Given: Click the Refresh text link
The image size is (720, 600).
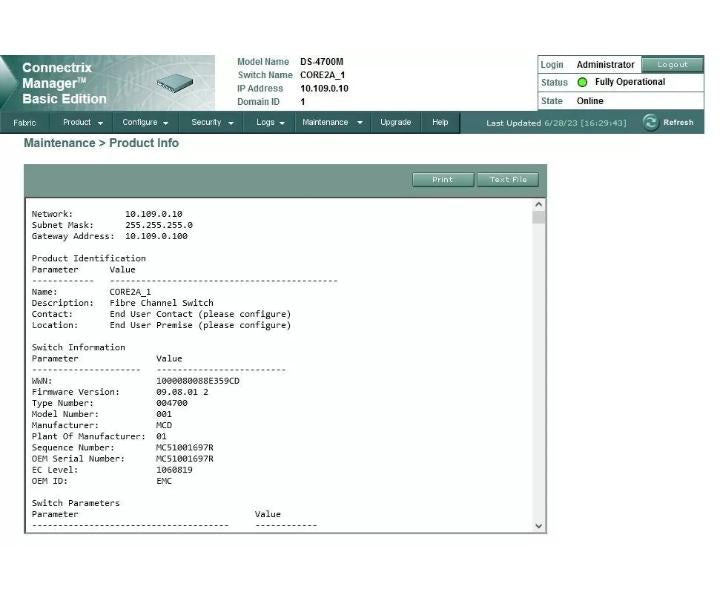Looking at the screenshot, I should 678,123.
